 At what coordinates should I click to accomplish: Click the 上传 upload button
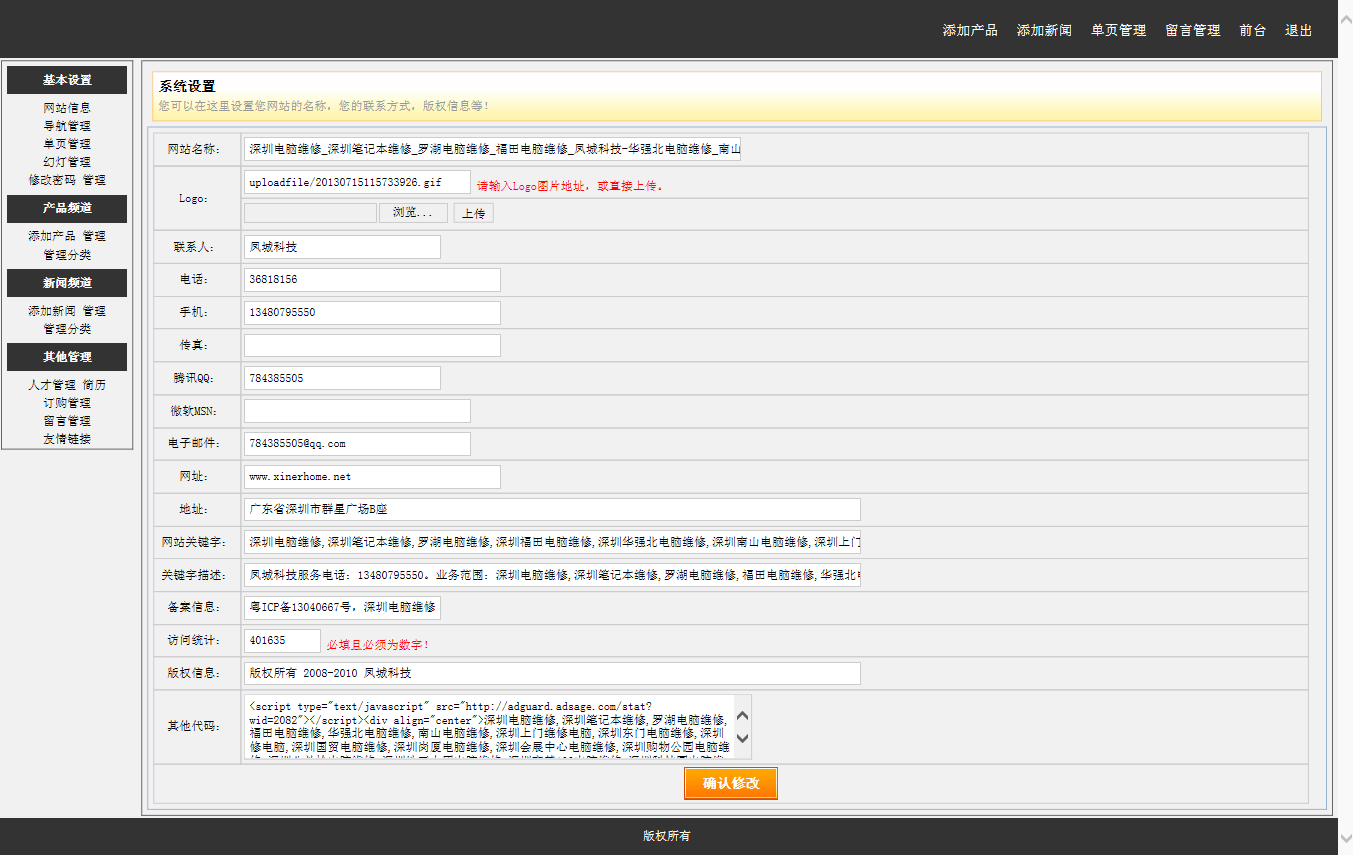click(x=473, y=213)
